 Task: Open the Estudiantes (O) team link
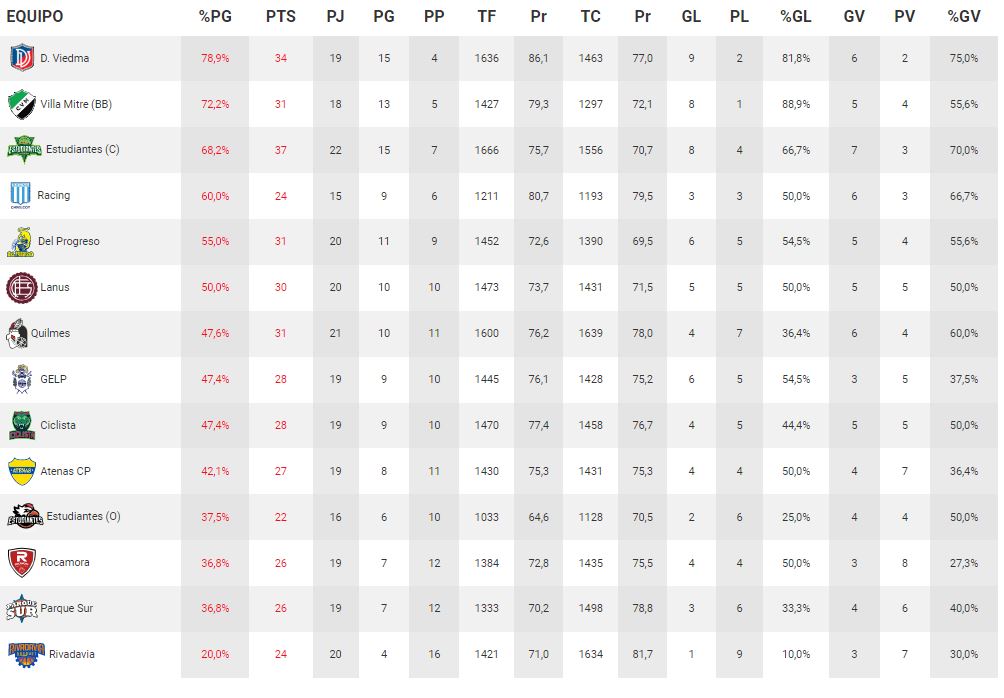click(x=83, y=517)
